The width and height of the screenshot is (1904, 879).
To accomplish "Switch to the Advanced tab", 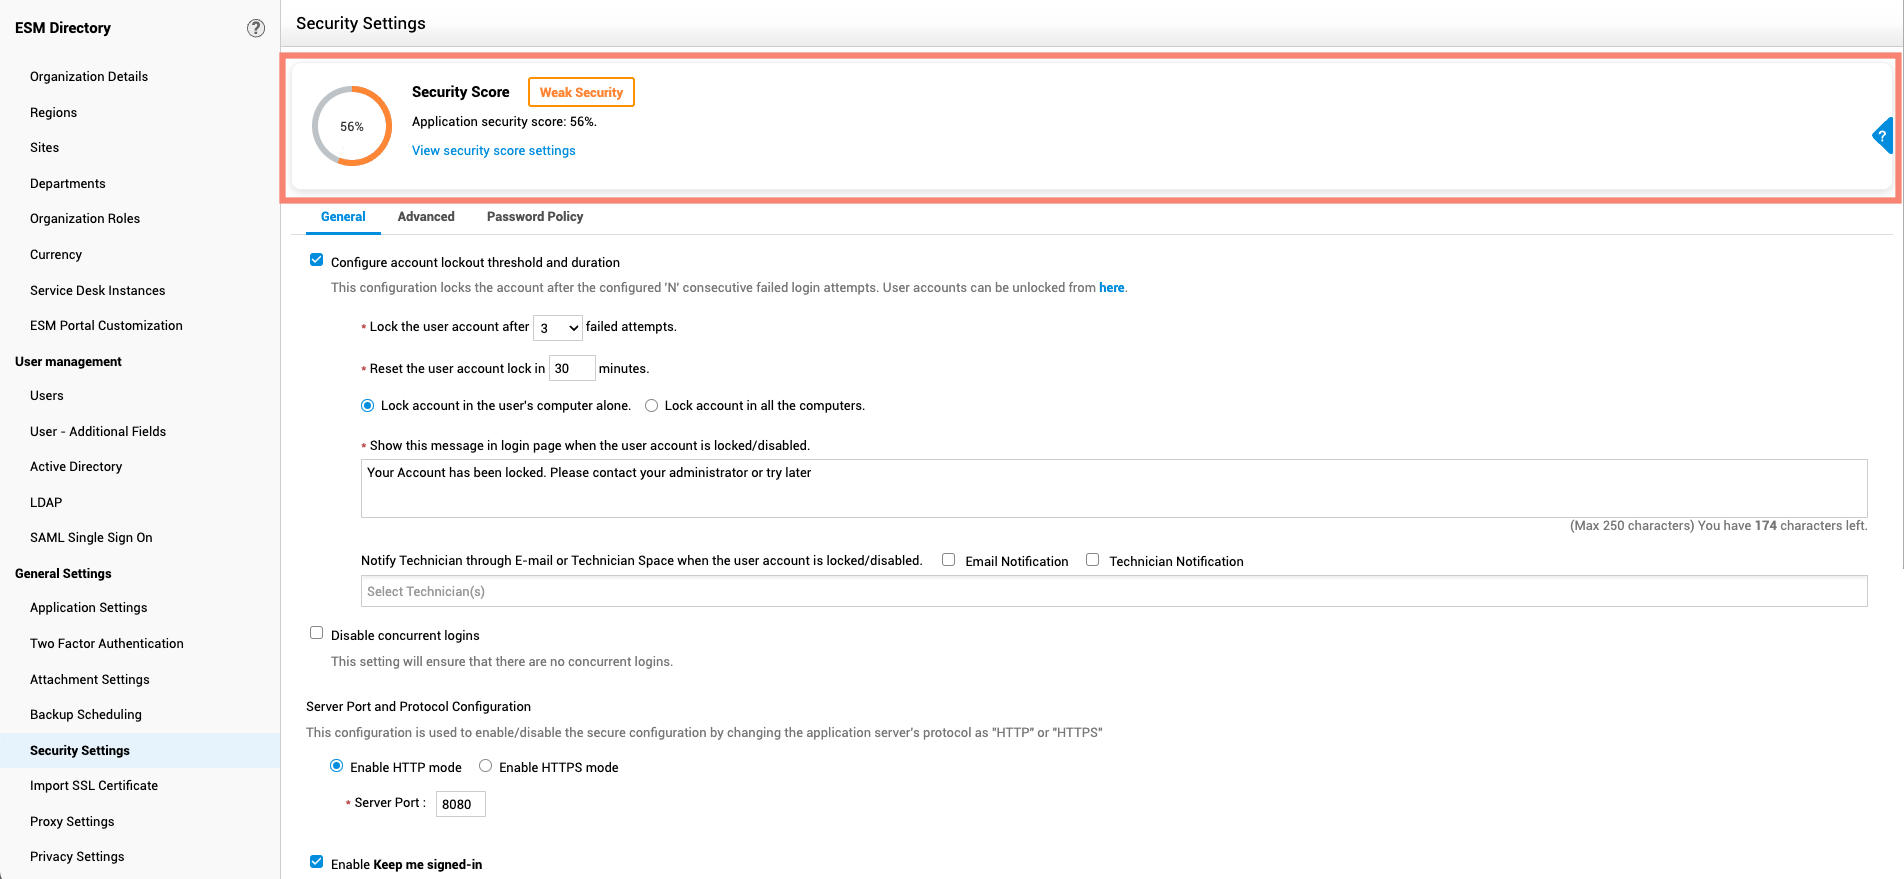I will coord(426,217).
